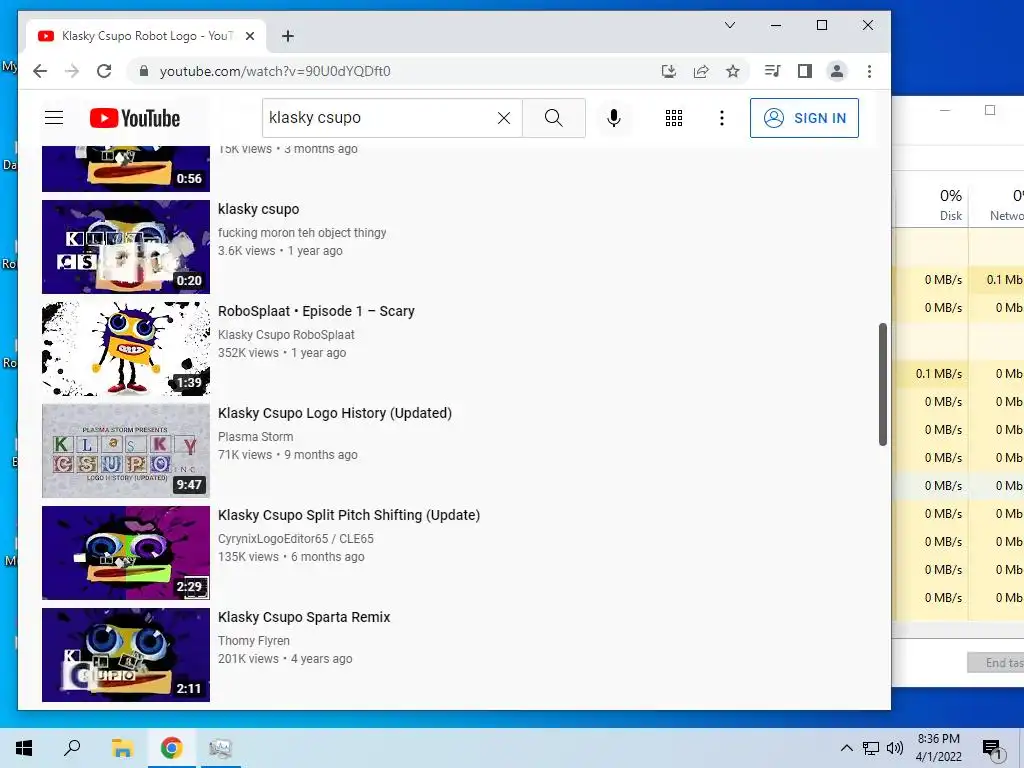Open Chrome three-dot menu
This screenshot has height=768, width=1024.
click(x=869, y=71)
